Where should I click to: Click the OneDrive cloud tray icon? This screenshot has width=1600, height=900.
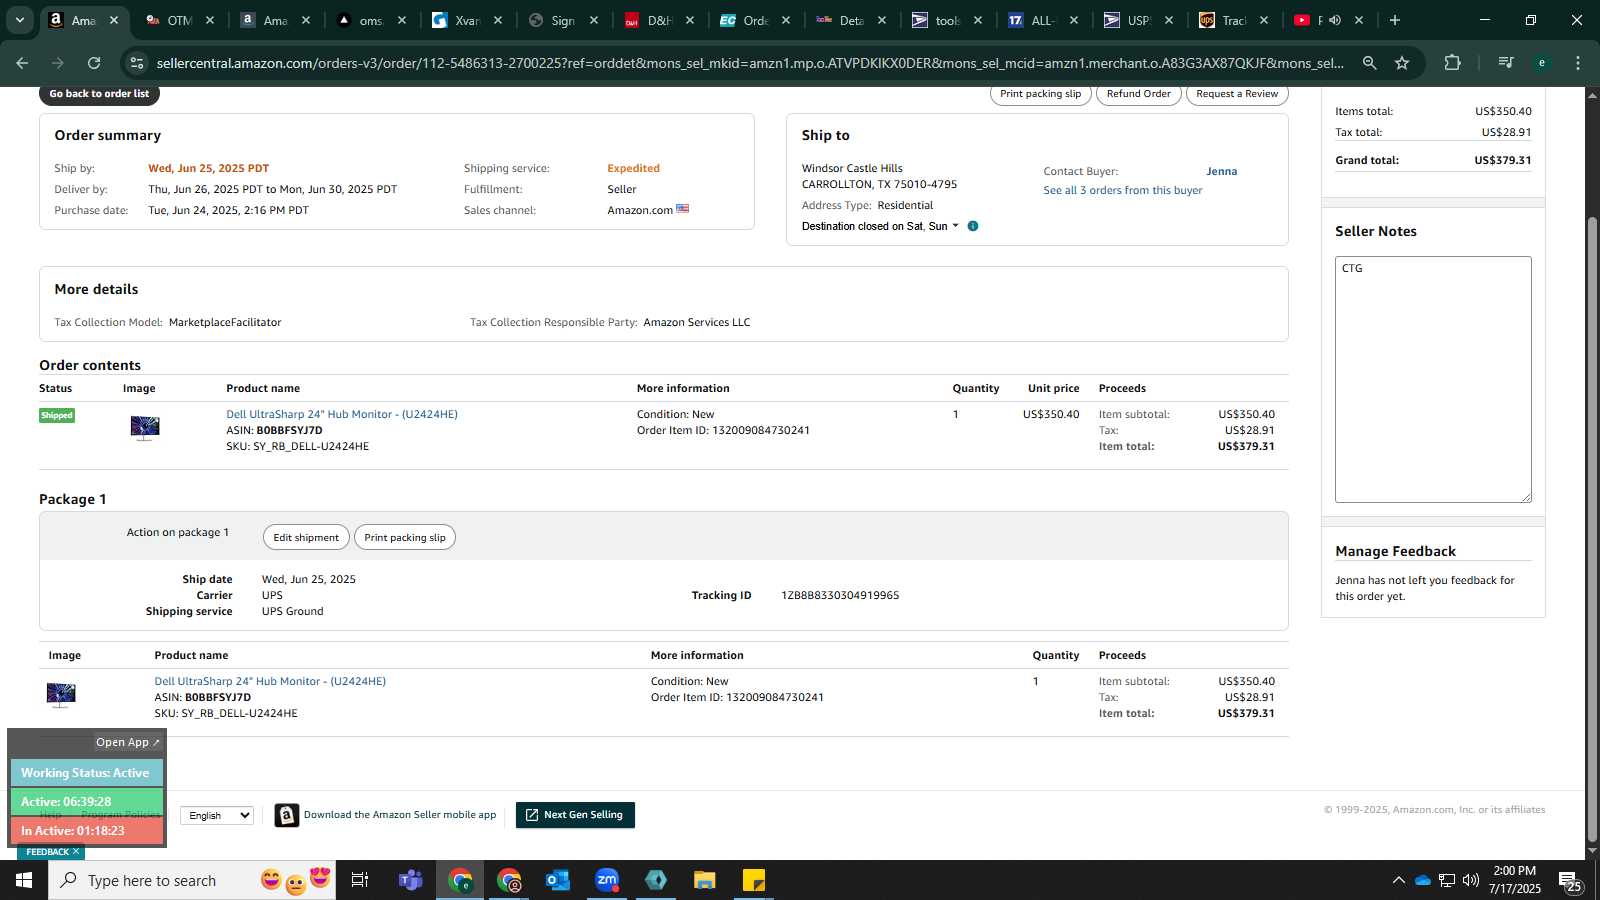tap(1422, 880)
